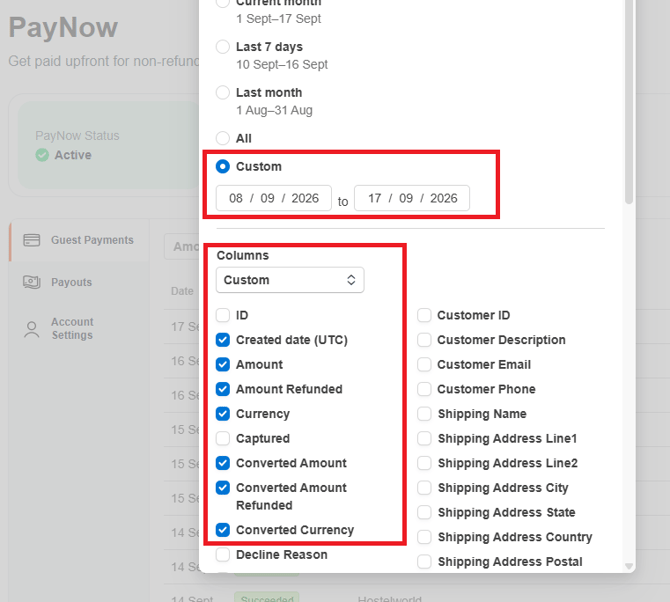Click the start date field 08/09/2026

(273, 198)
